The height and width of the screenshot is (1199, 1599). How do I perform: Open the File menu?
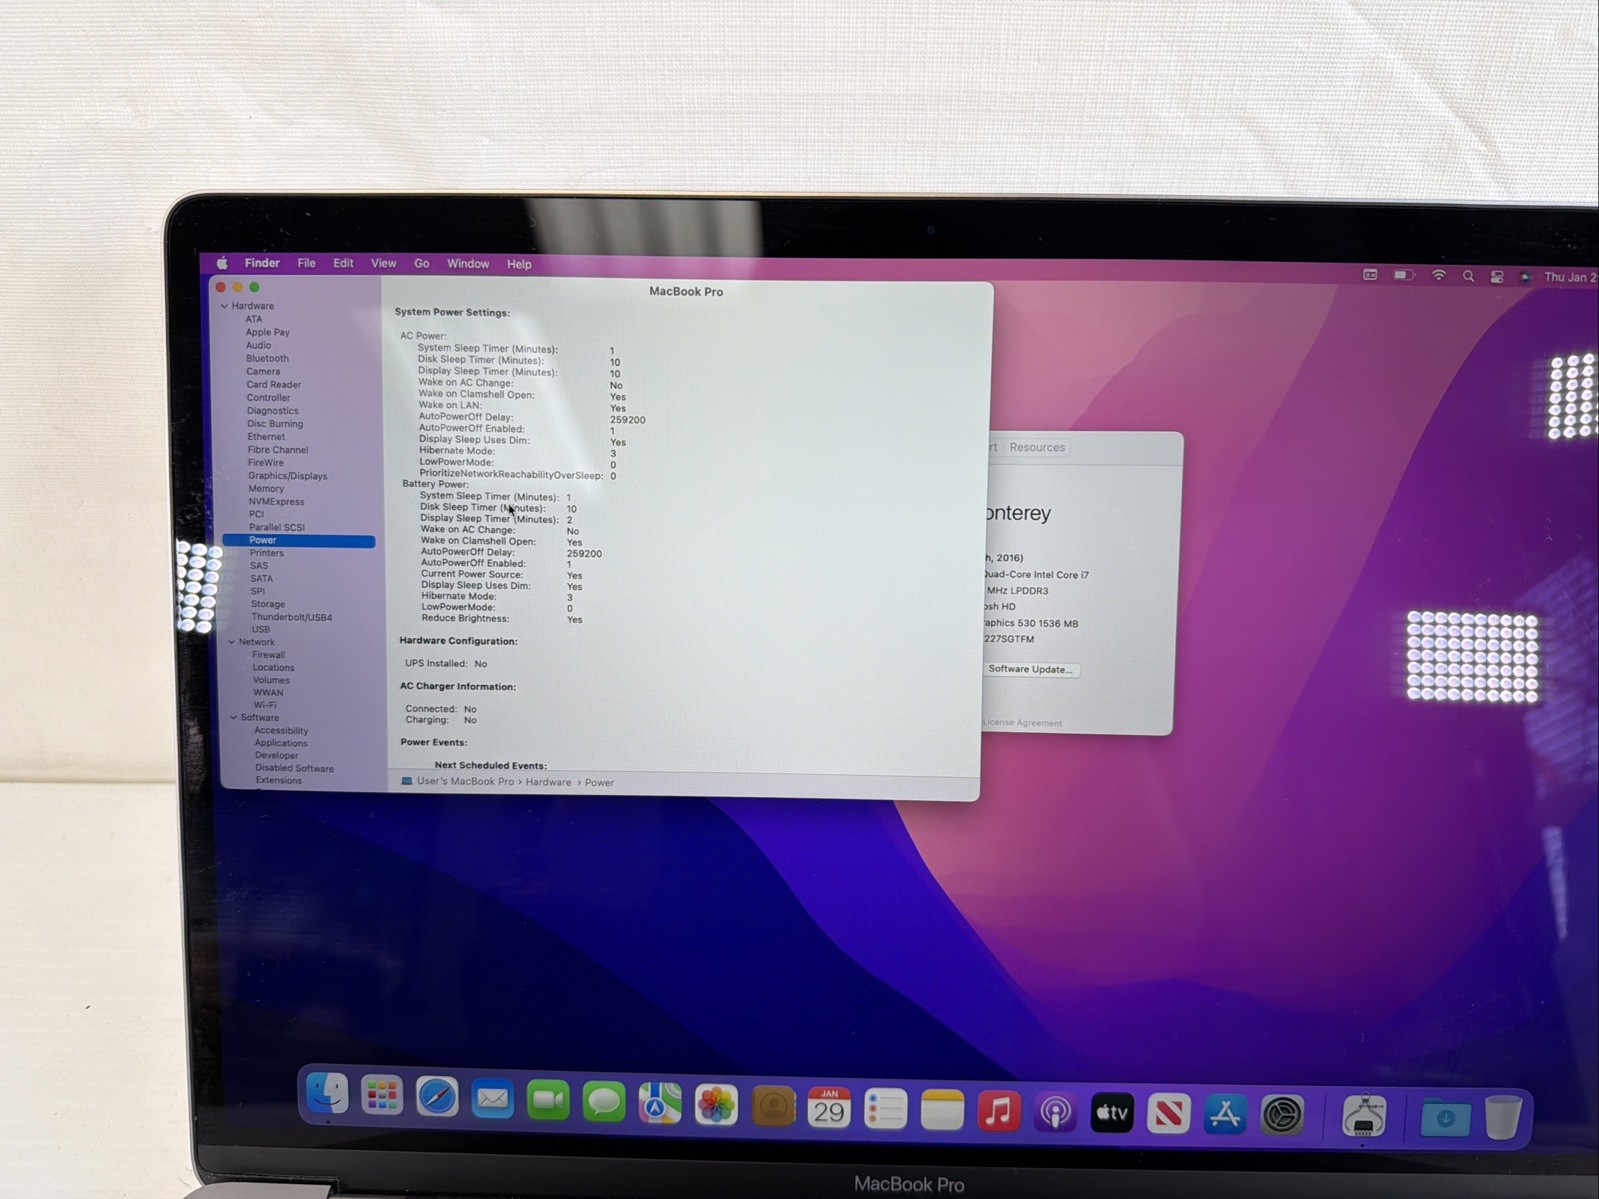click(x=306, y=263)
